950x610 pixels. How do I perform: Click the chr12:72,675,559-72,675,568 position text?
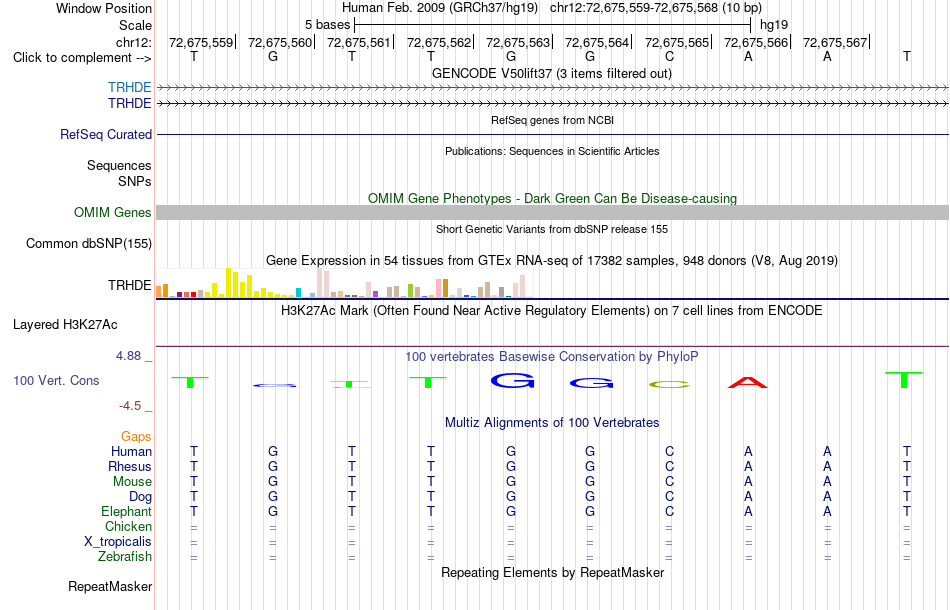tap(634, 8)
